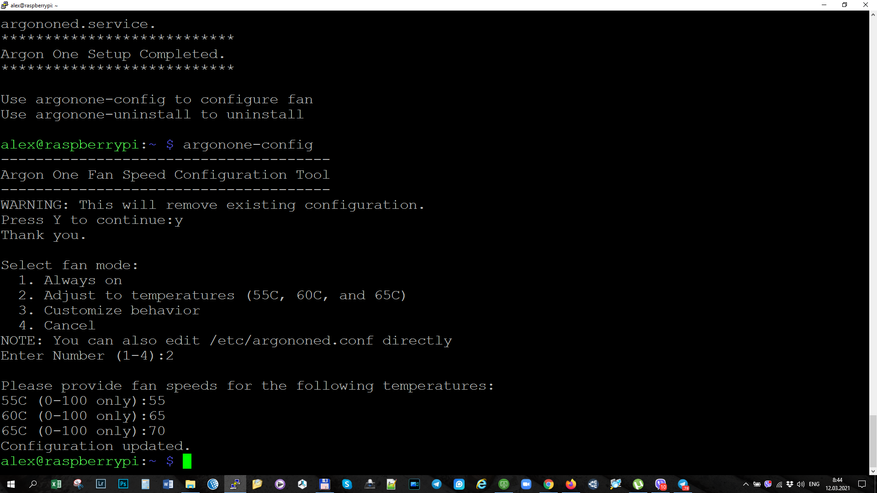This screenshot has width=877, height=493.
Task: Click the green terminal cursor block
Action: click(187, 461)
